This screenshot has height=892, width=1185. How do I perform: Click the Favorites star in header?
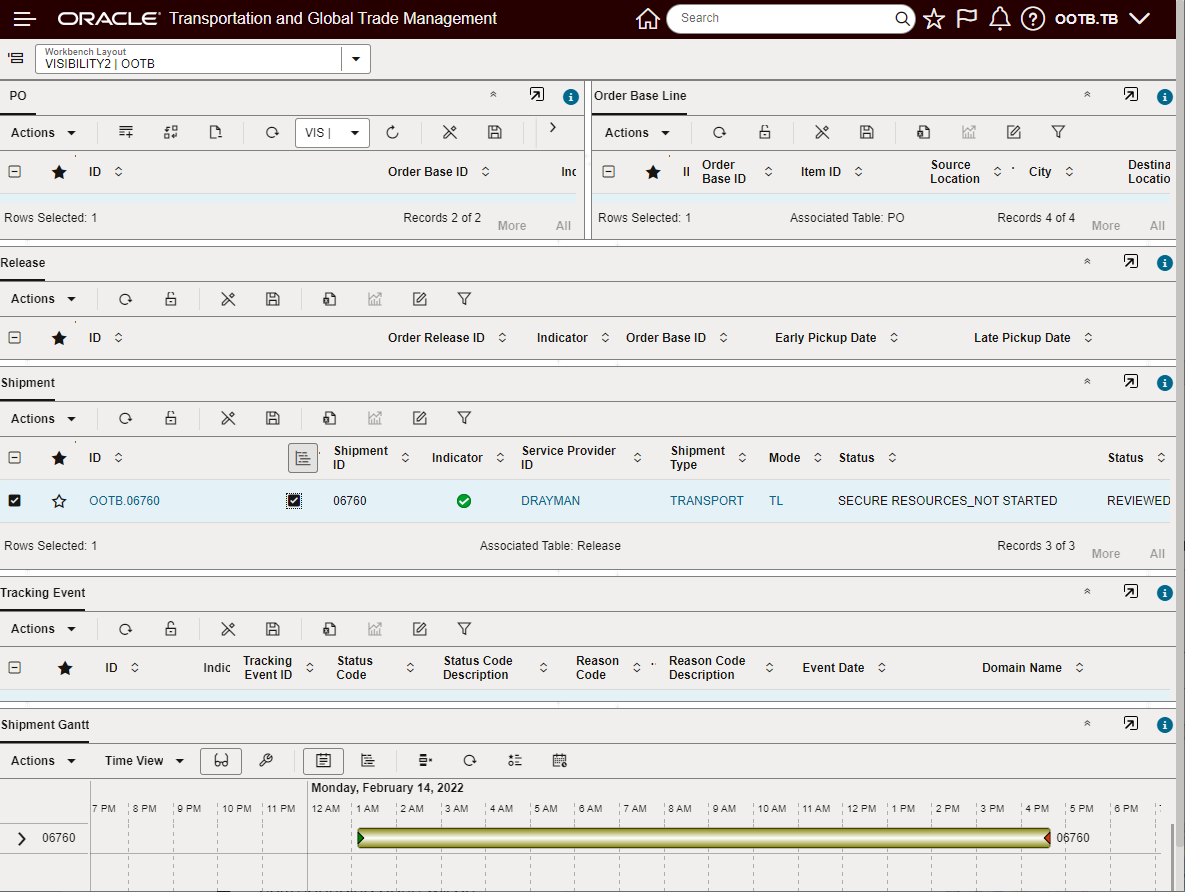click(x=934, y=19)
